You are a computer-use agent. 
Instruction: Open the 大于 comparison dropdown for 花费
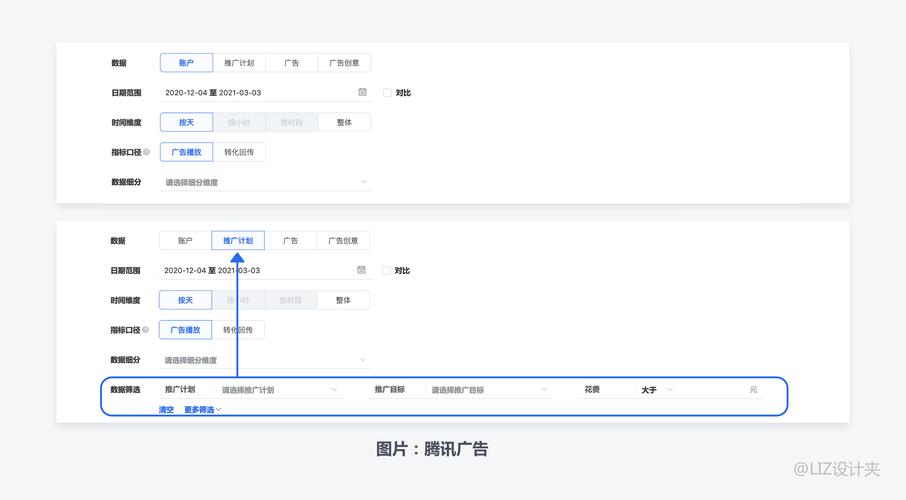(656, 390)
